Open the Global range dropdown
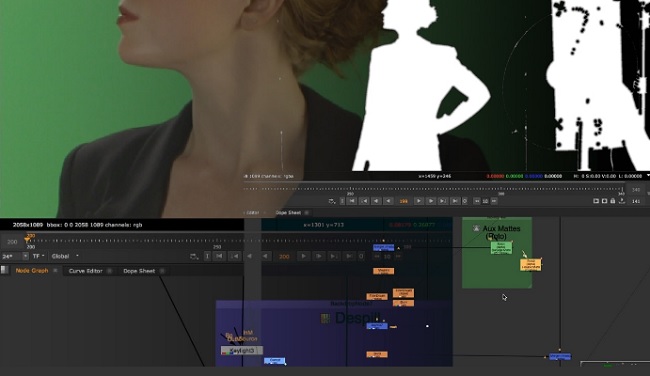 point(65,256)
